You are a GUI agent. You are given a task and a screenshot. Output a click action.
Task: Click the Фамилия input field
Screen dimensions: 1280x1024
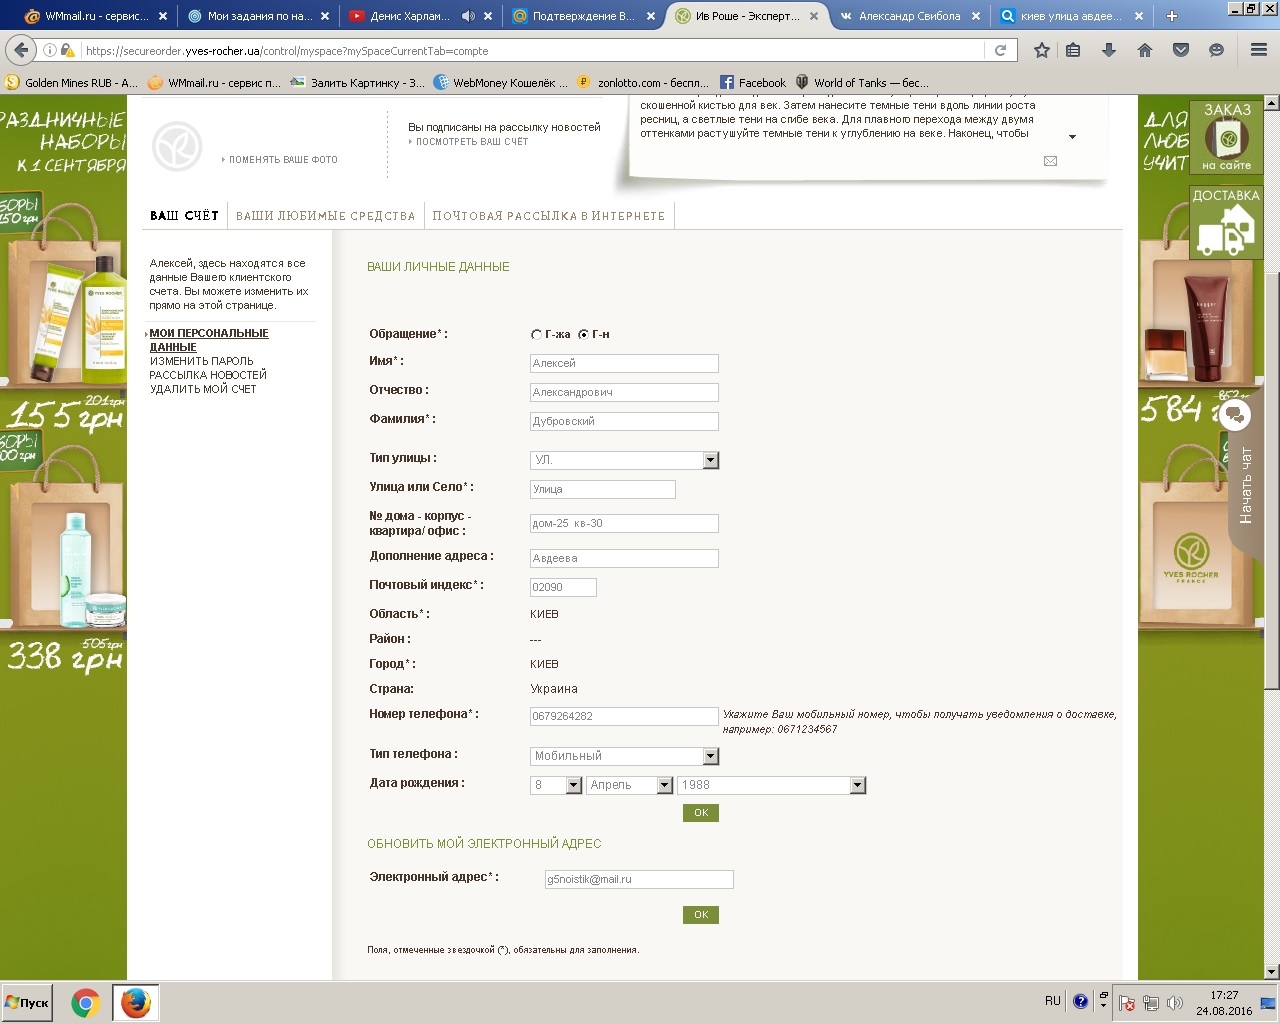point(624,421)
